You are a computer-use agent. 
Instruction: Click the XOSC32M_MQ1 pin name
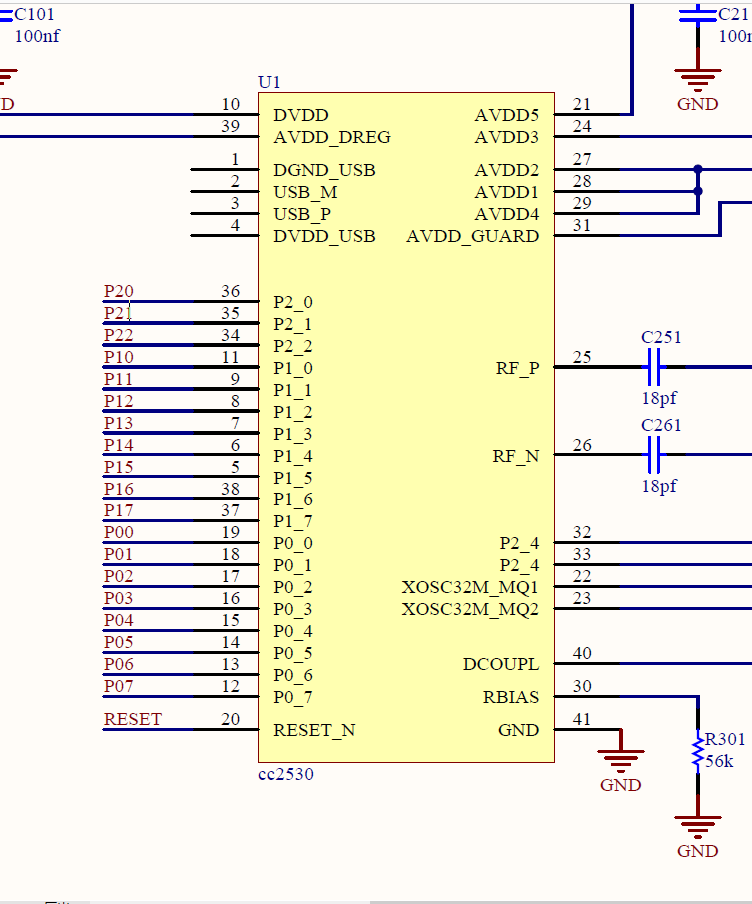[x=470, y=587]
